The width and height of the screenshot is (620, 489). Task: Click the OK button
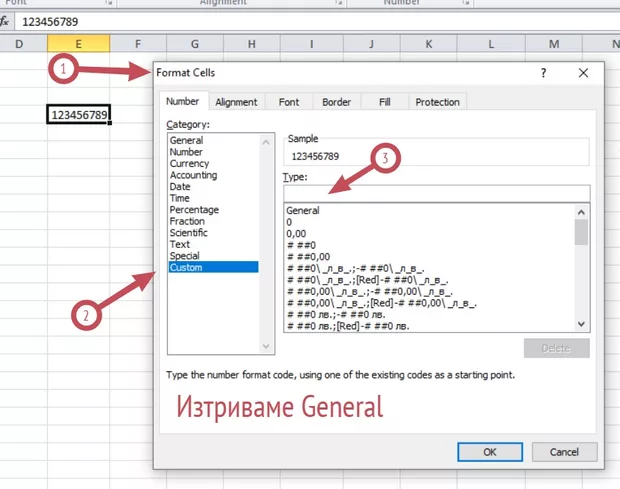tap(490, 452)
